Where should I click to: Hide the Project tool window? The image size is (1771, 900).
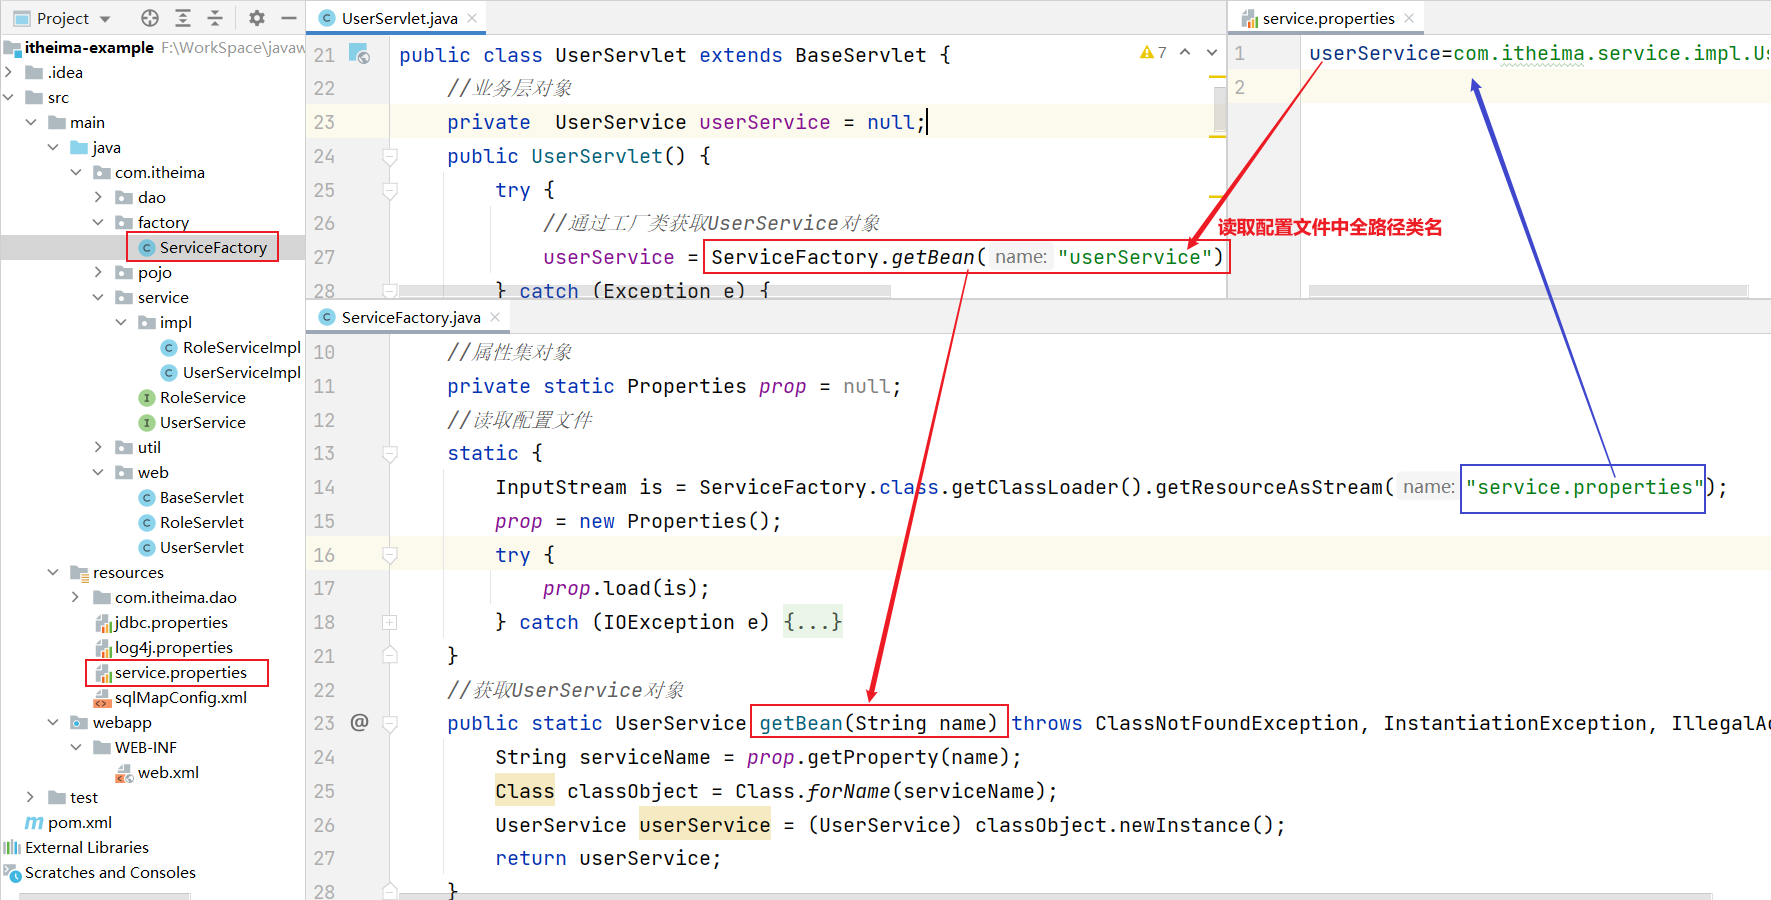289,18
